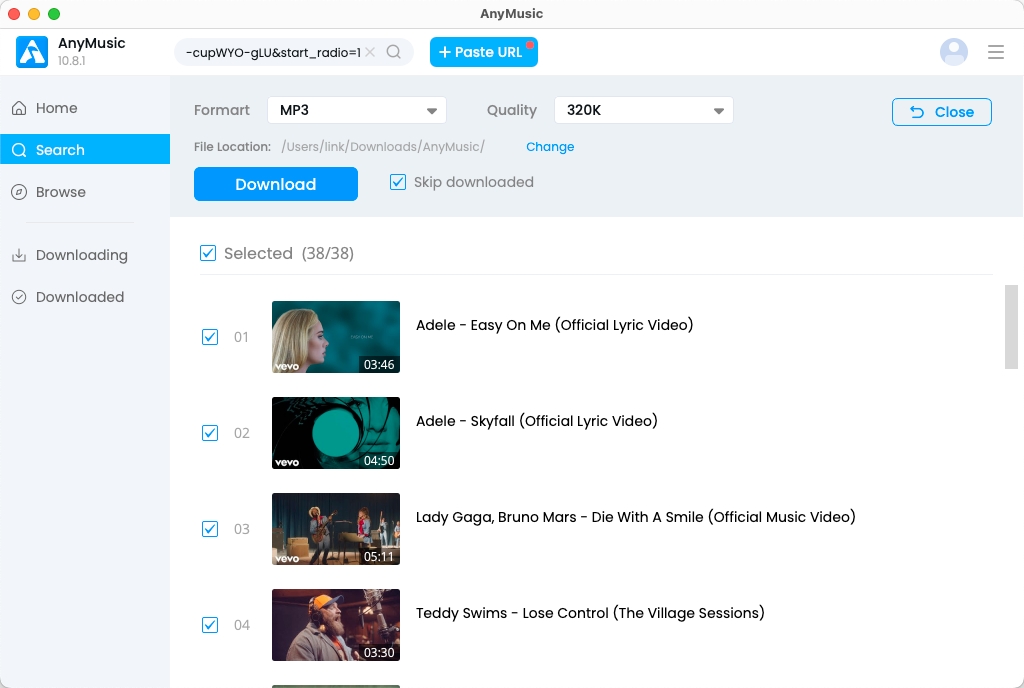Click the file path '/Users/link/Downloads/AnyMusic/'
The height and width of the screenshot is (688, 1024).
pos(383,147)
